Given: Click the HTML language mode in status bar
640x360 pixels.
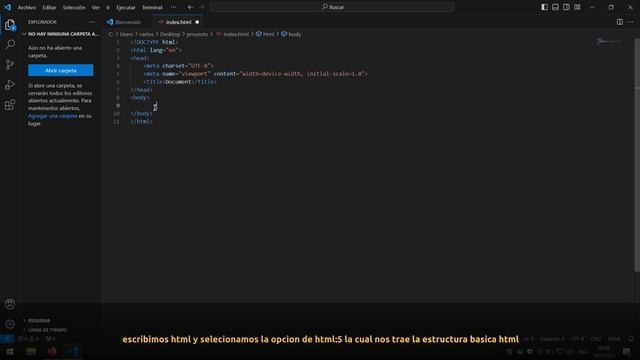Looking at the screenshot, I should click(614, 339).
